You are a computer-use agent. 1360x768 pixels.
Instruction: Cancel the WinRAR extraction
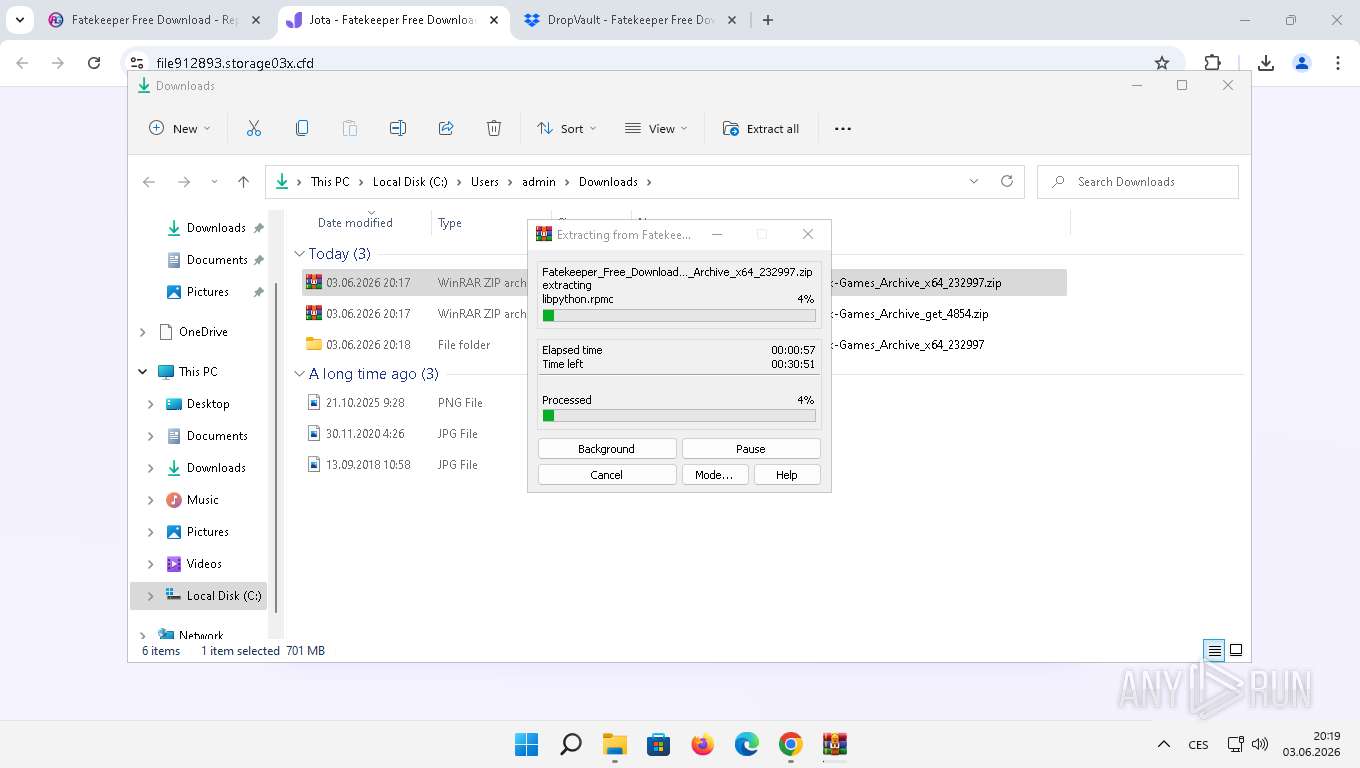pos(607,475)
